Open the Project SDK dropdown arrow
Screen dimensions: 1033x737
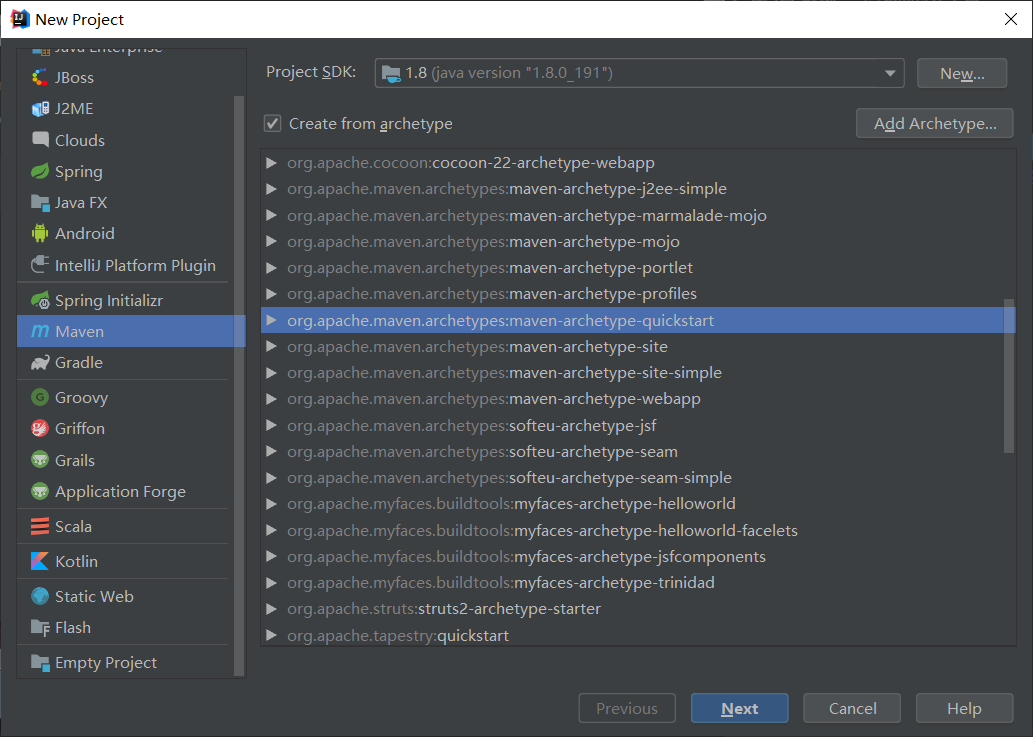point(890,73)
